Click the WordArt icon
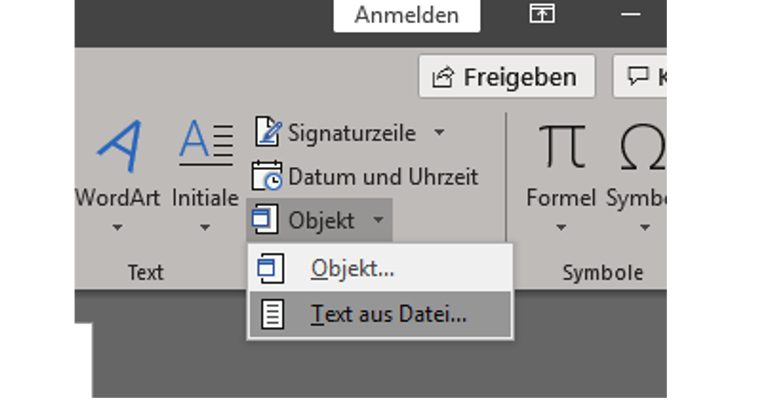The height and width of the screenshot is (400, 768). click(118, 147)
